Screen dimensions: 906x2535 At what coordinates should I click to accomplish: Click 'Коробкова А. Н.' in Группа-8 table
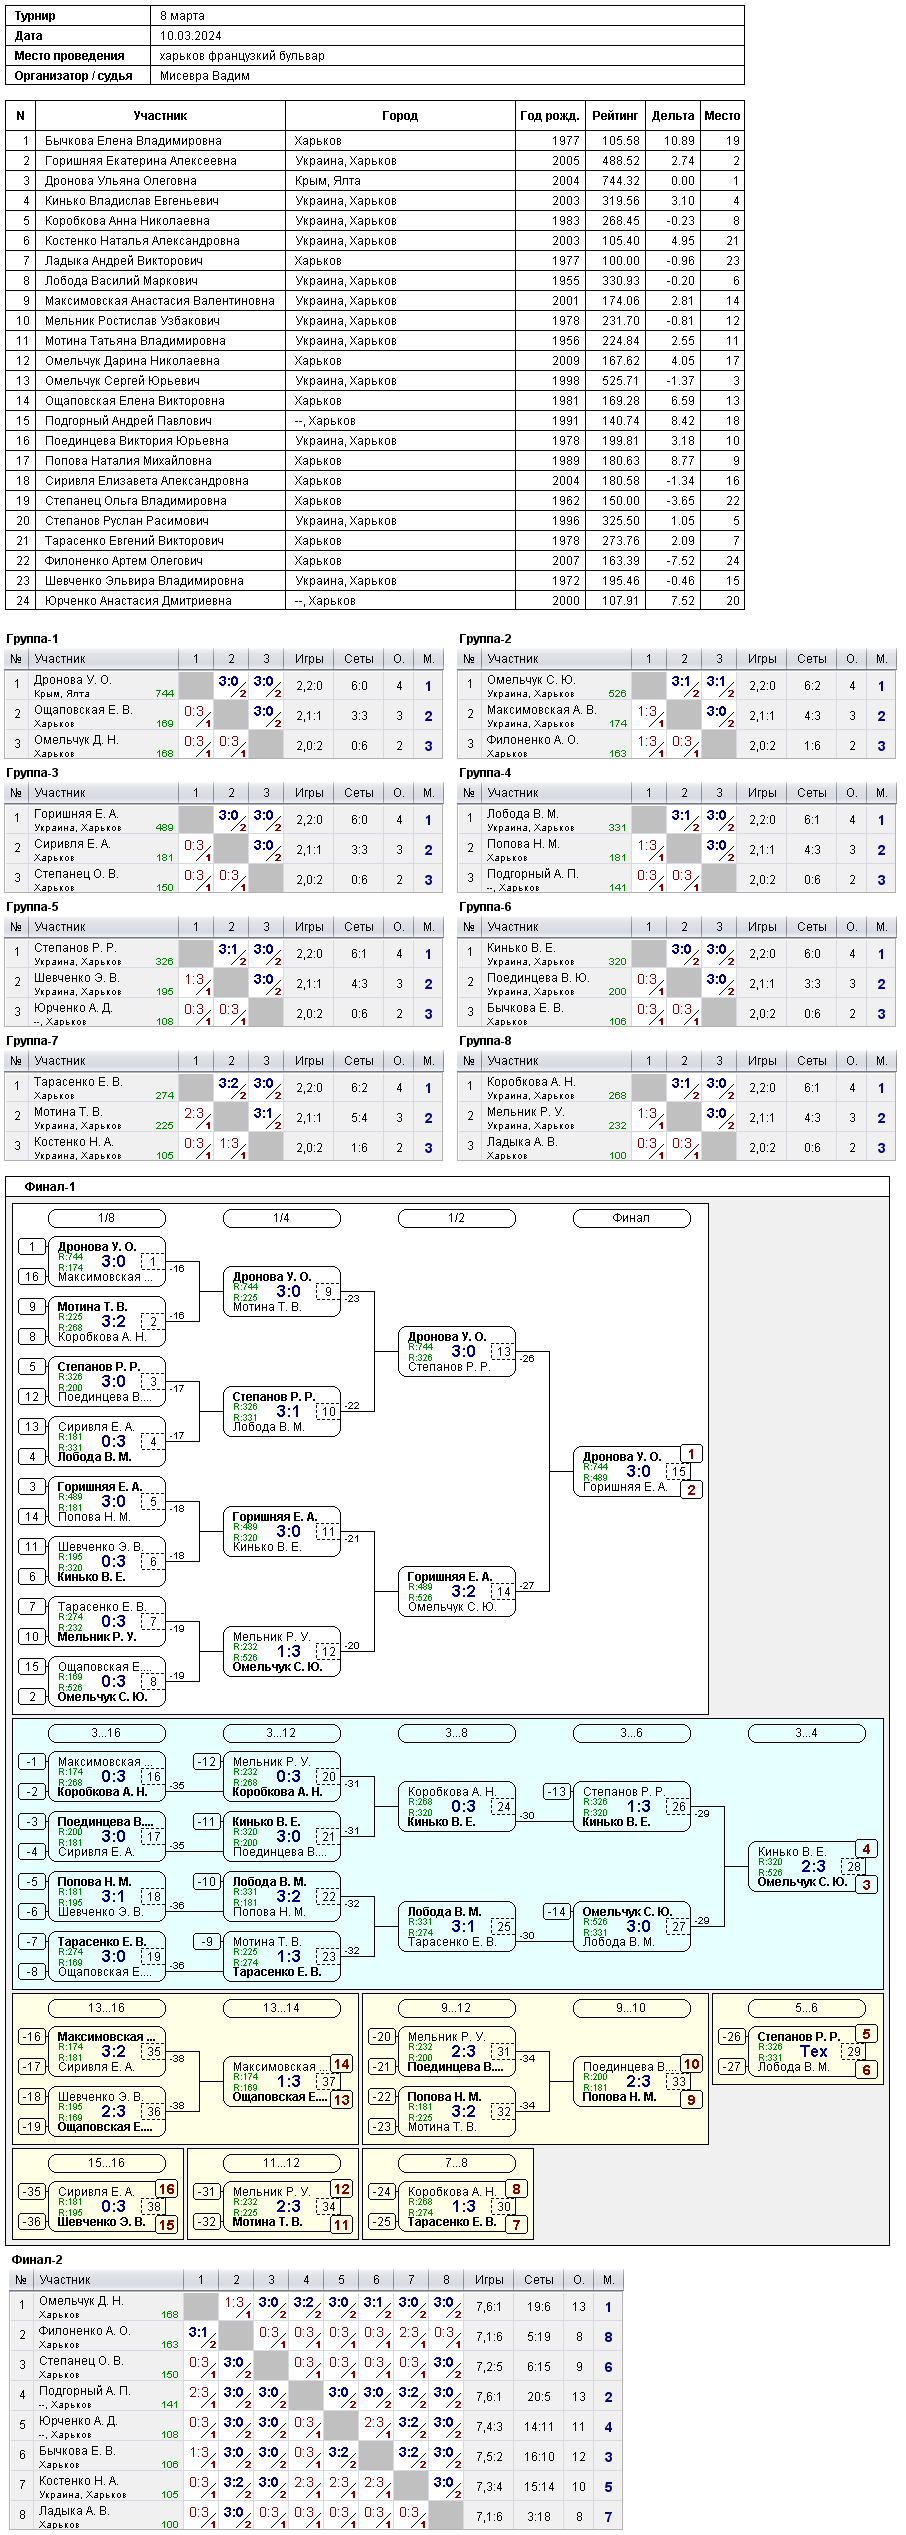pos(531,1082)
